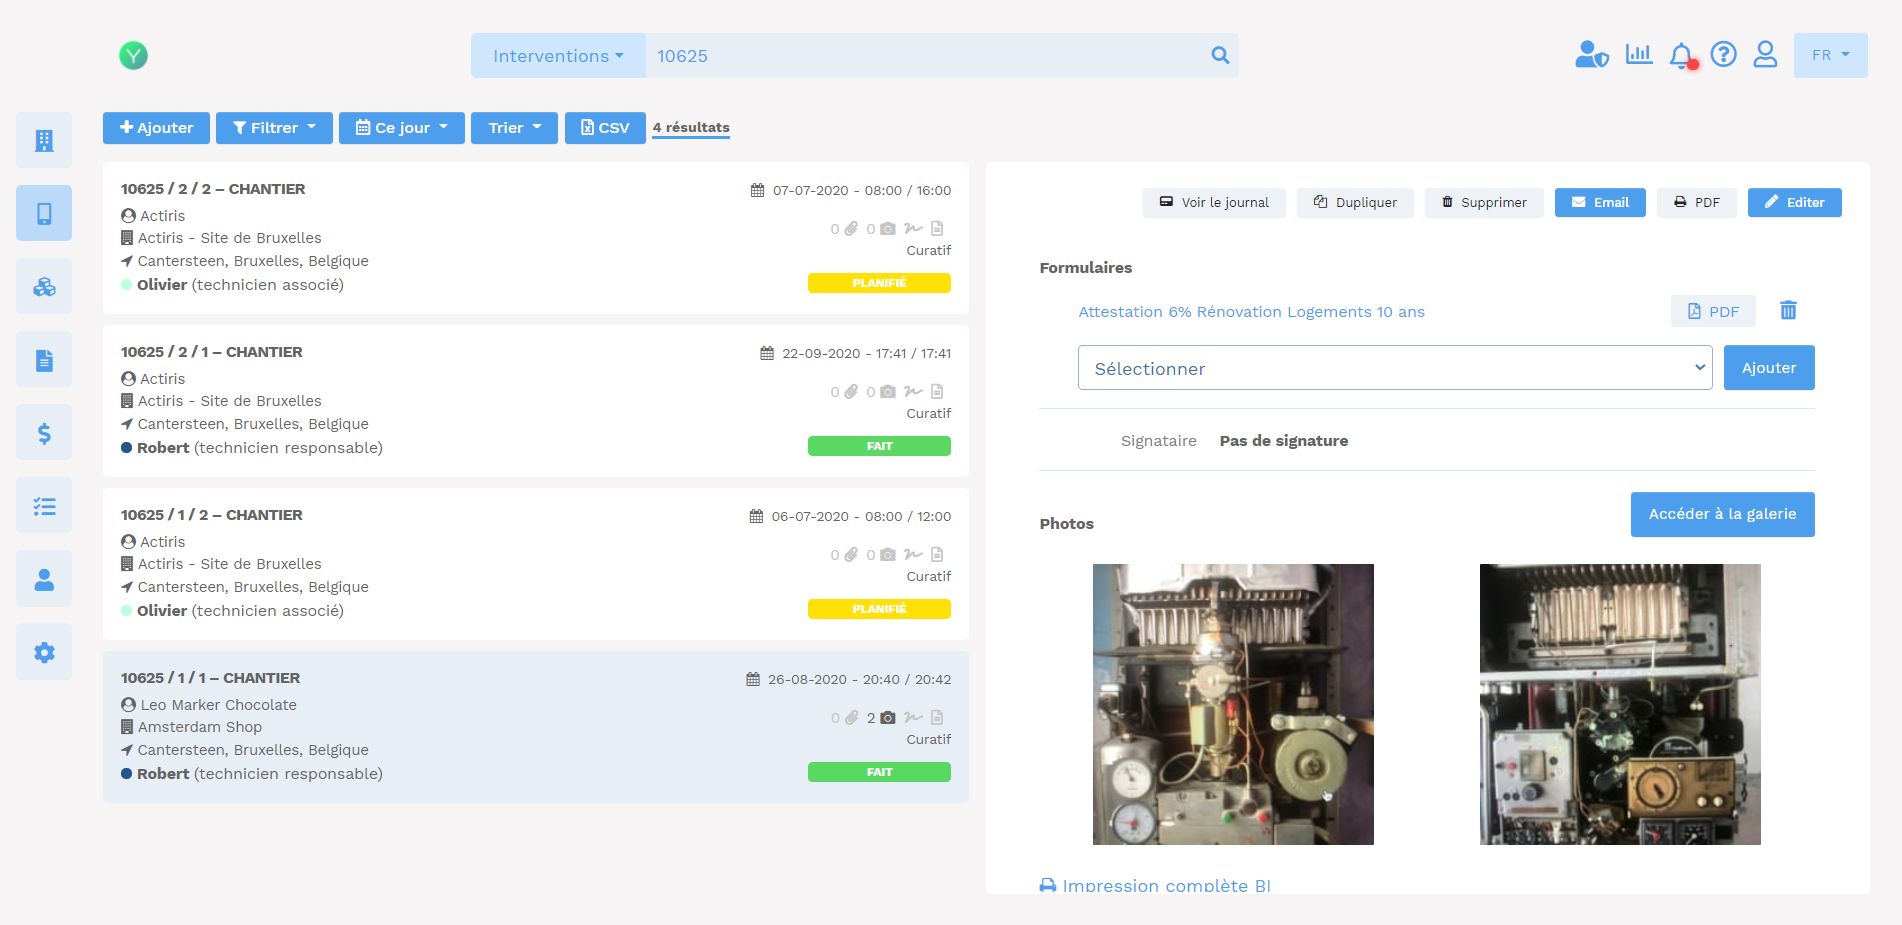Screen dimensions: 1902x925
Task: Click camera icon on 10625 / 1 / 1 card
Action: click(888, 718)
